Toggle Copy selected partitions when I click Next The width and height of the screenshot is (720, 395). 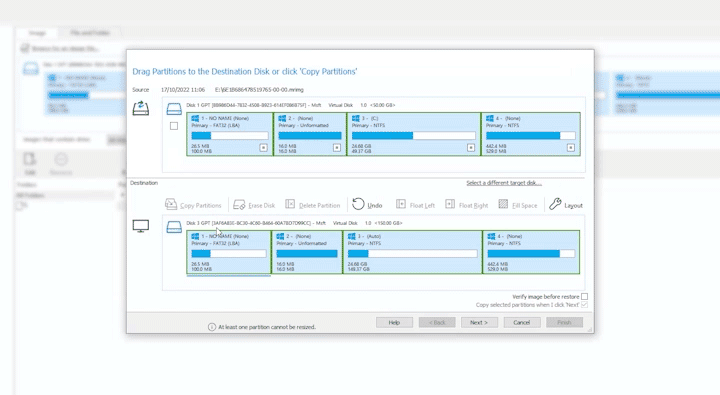[584, 305]
